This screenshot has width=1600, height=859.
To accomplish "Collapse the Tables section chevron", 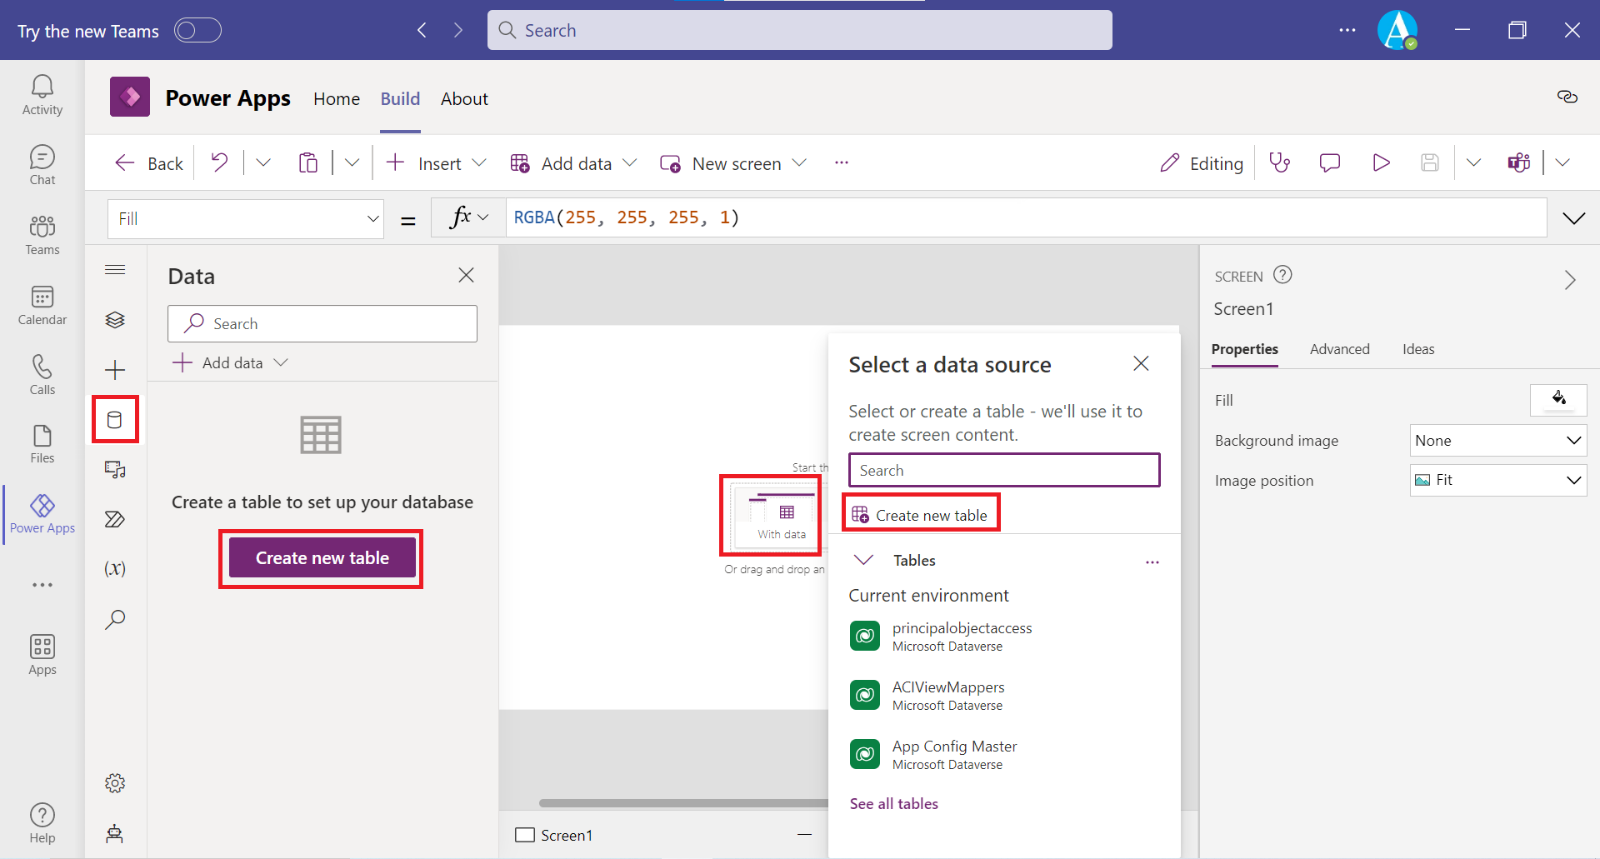I will 864,560.
